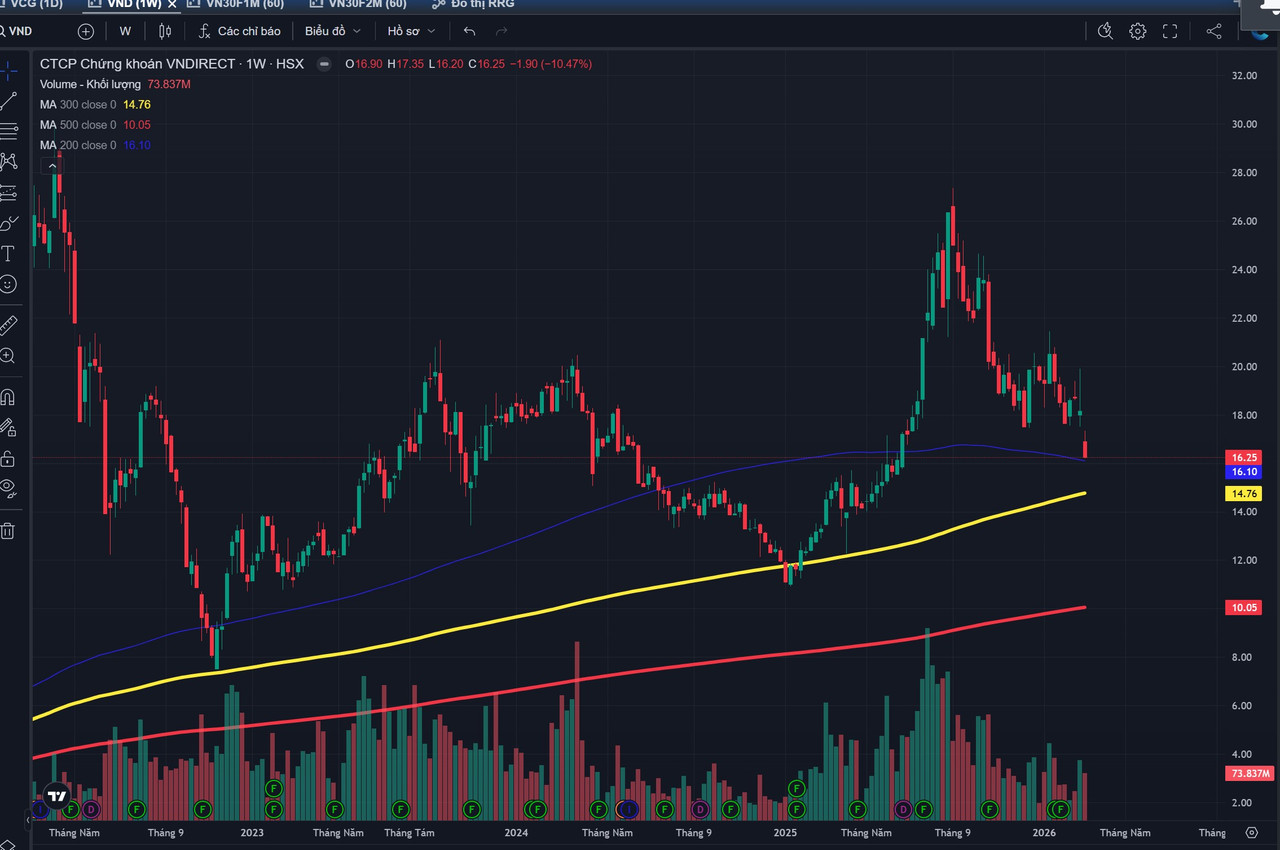Open quick search with the lightning icon

[1105, 31]
